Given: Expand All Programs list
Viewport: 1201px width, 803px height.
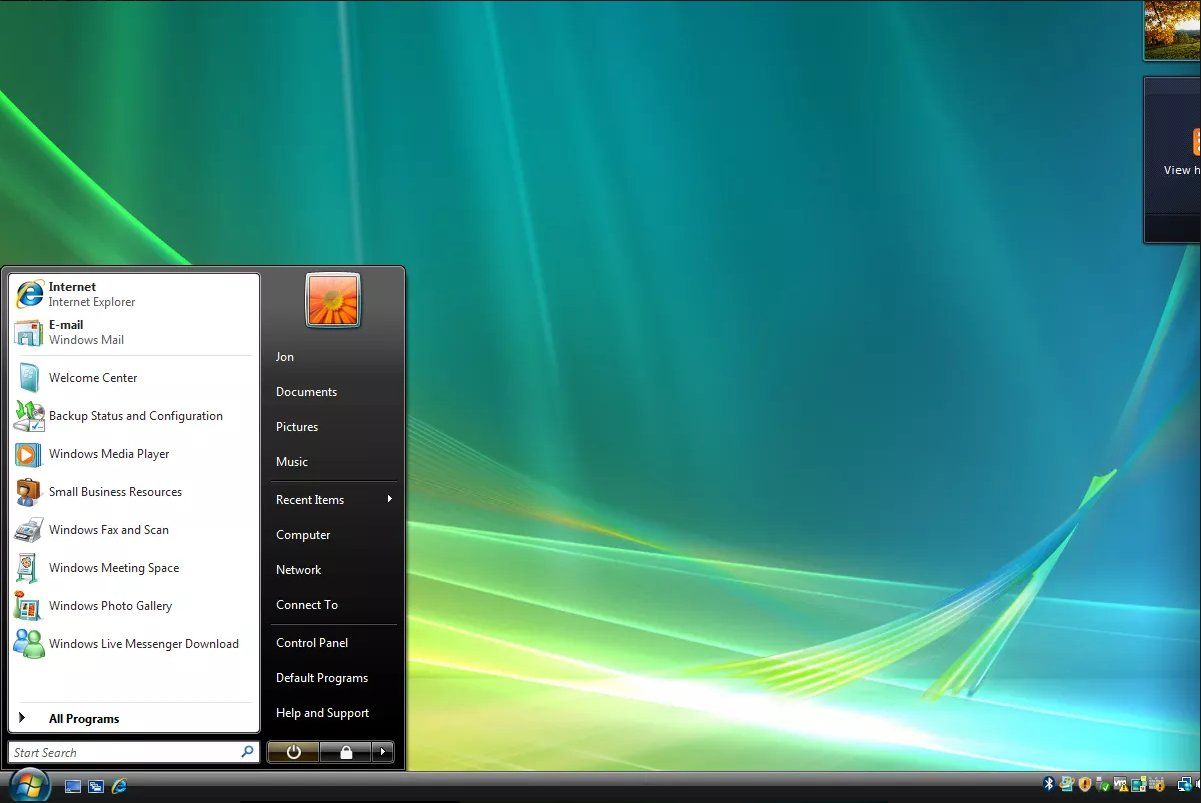Looking at the screenshot, I should tap(84, 719).
